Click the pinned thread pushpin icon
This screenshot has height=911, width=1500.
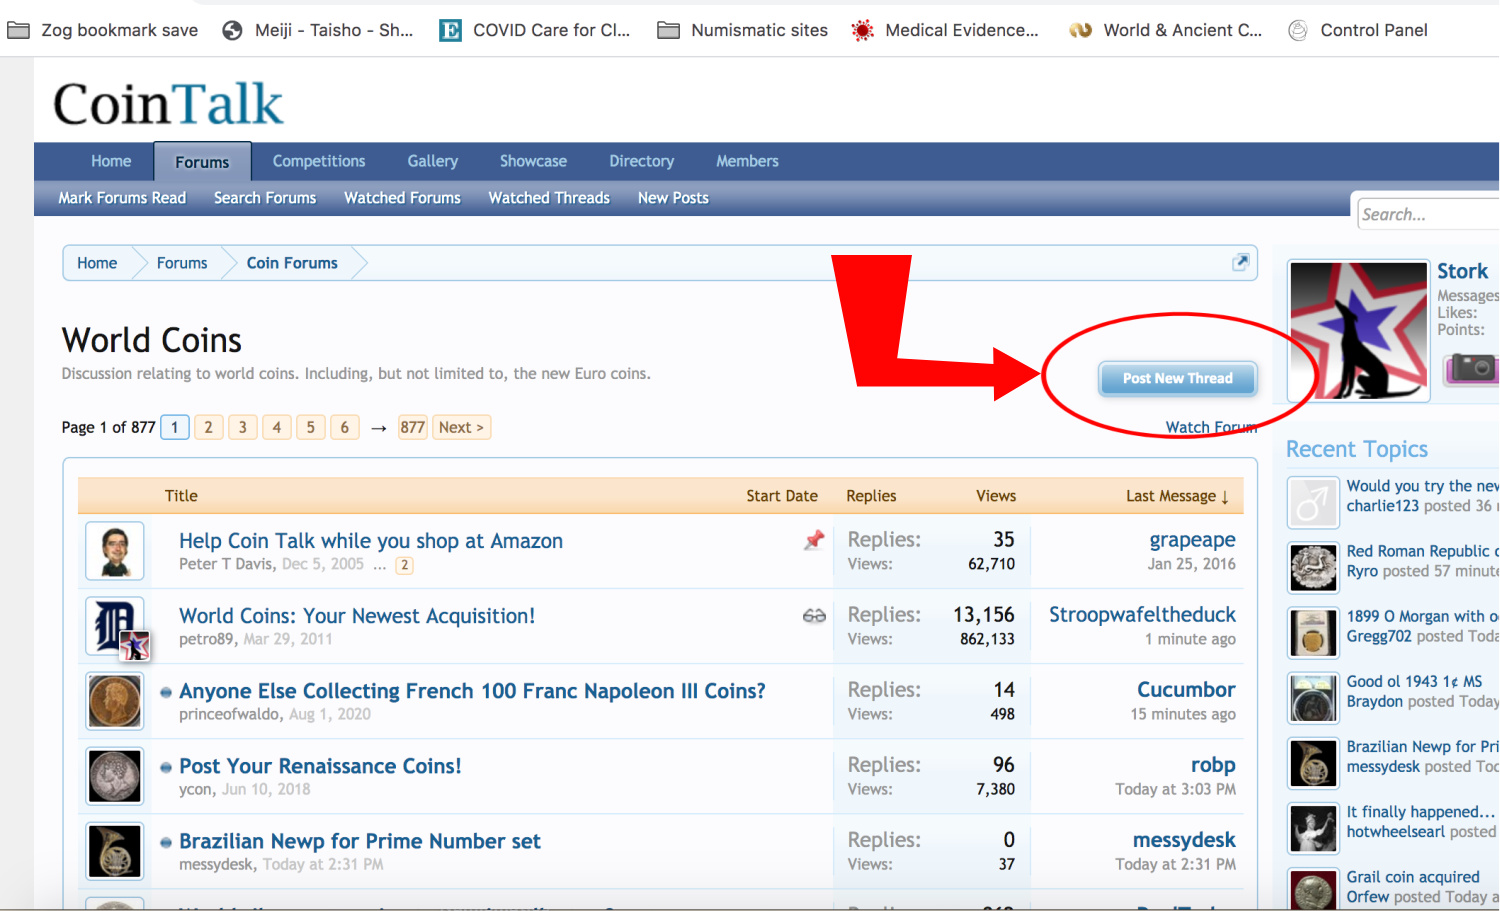tap(814, 540)
